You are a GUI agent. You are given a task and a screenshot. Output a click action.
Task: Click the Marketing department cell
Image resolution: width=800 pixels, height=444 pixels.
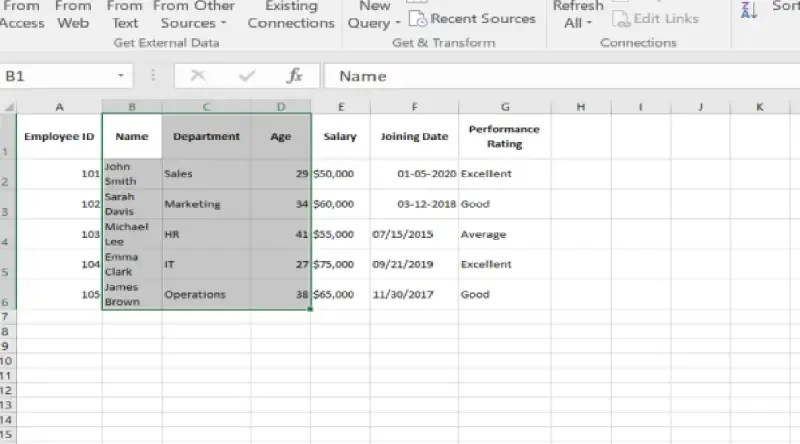click(207, 204)
